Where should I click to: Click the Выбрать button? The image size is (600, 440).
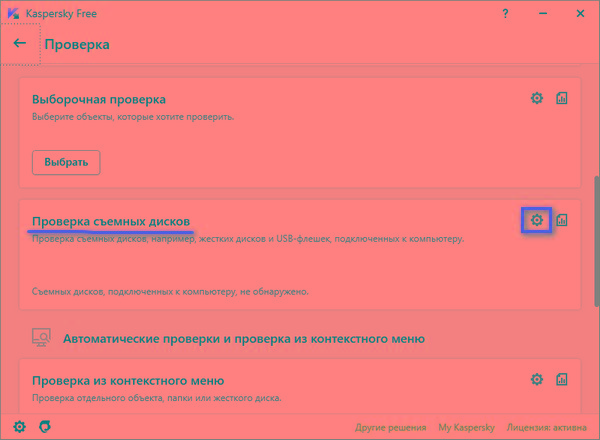[66, 162]
